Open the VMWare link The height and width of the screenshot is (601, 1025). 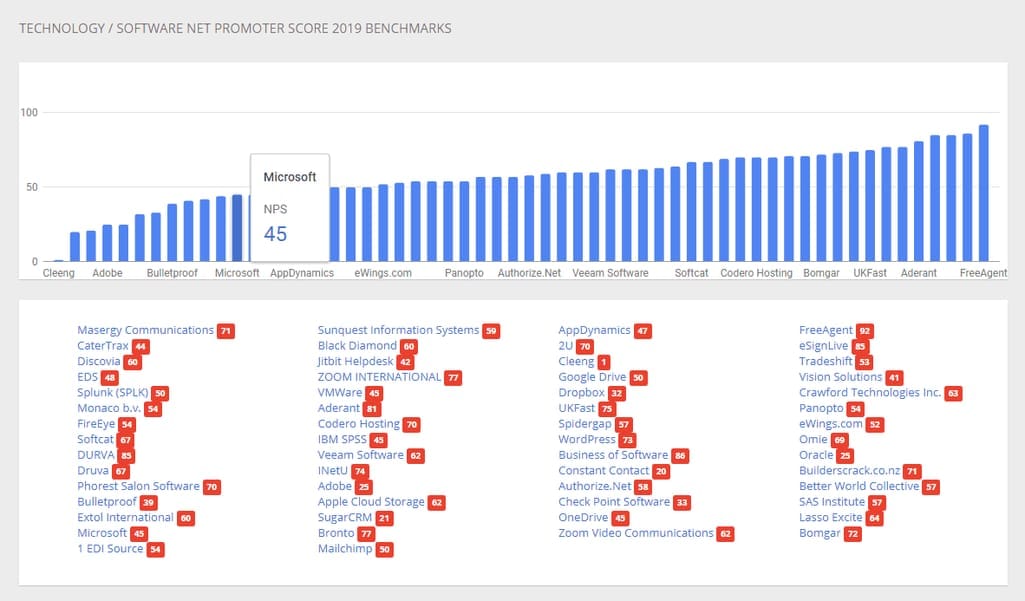pyautogui.click(x=340, y=393)
